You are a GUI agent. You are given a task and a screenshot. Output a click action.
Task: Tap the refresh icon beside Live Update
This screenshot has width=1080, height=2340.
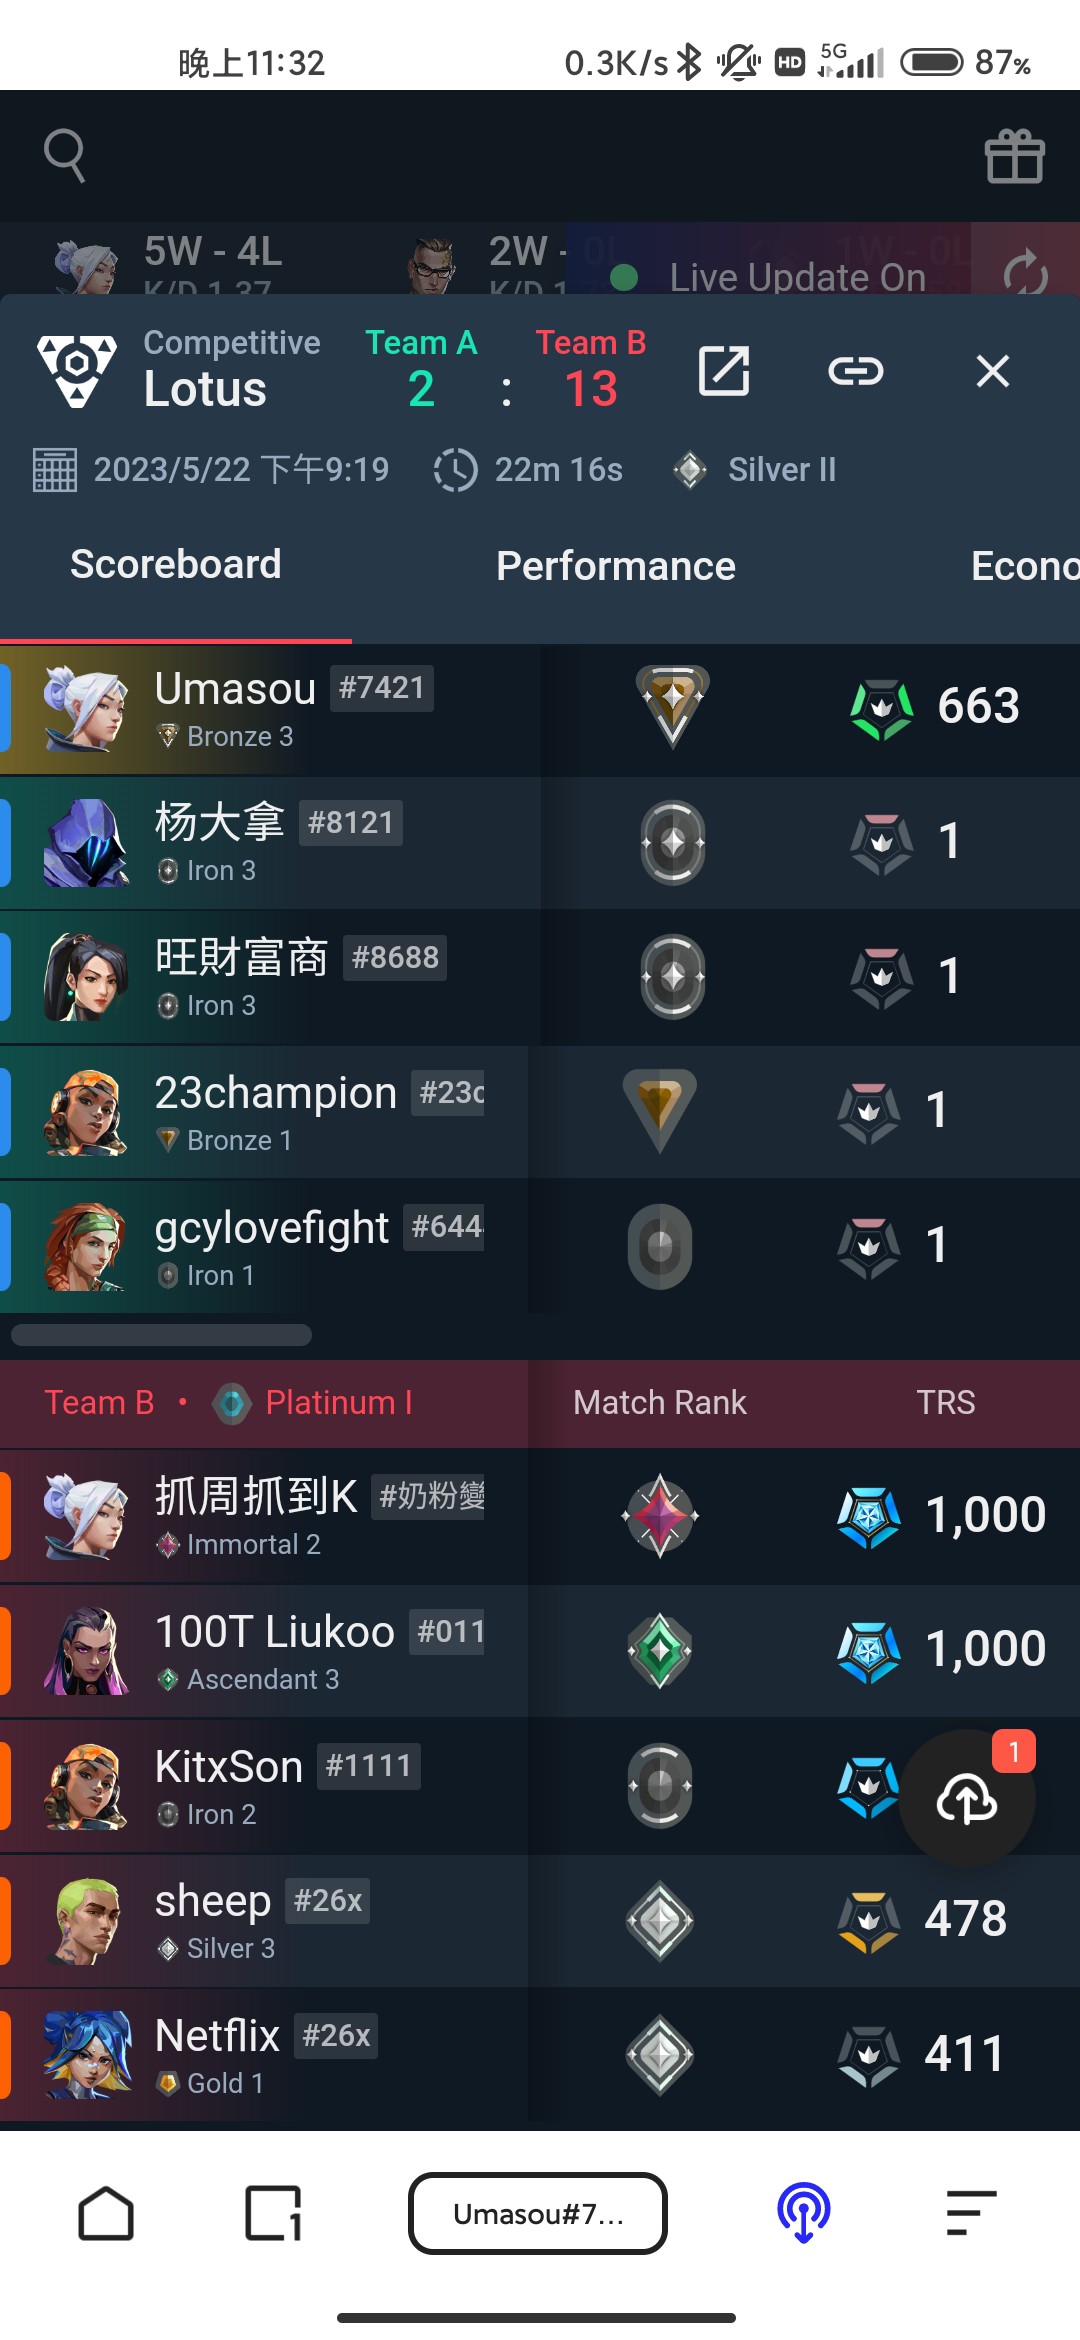(1025, 273)
